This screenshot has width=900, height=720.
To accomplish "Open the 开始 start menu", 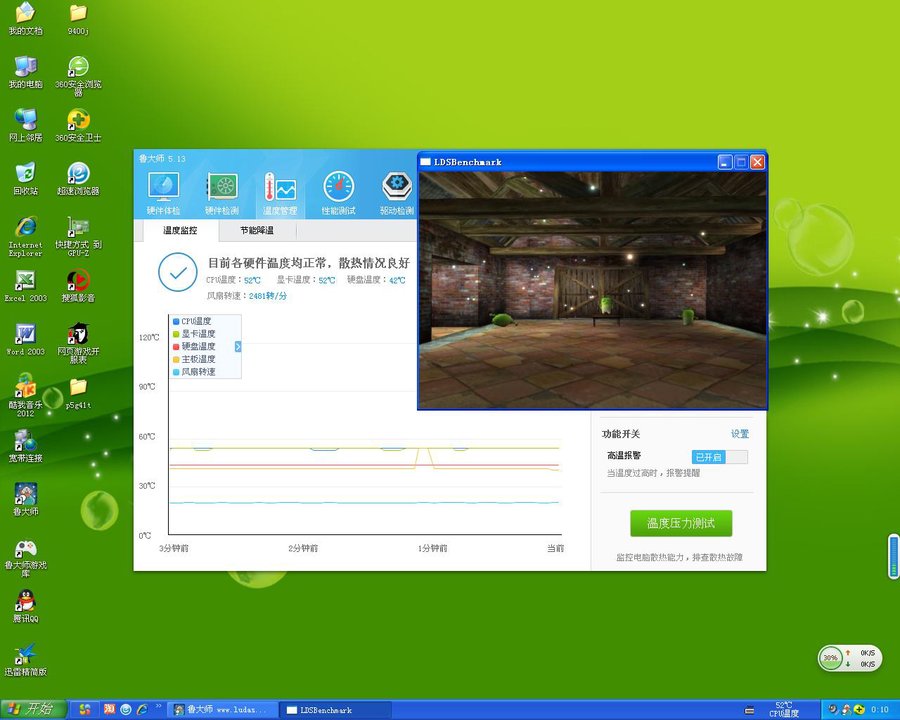I will coord(32,709).
